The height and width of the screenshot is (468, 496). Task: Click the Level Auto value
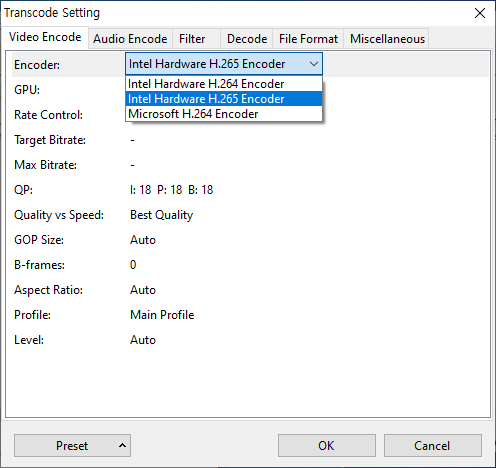pos(143,340)
